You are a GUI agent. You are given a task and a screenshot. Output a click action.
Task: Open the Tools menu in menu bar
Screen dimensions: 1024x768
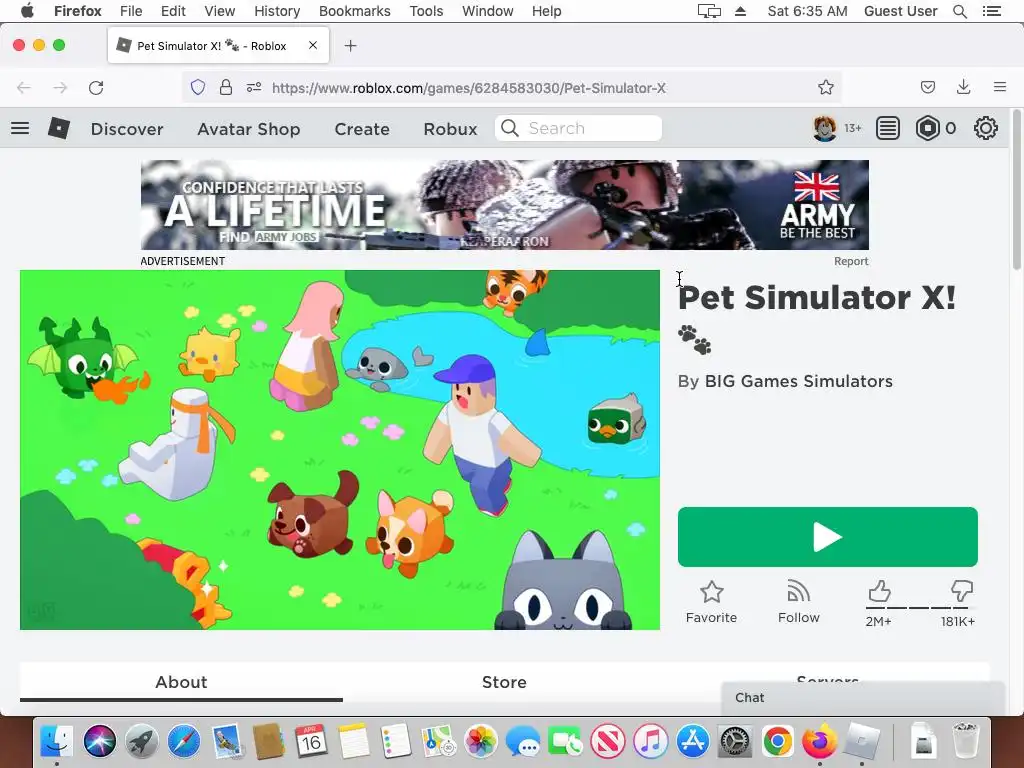426,11
